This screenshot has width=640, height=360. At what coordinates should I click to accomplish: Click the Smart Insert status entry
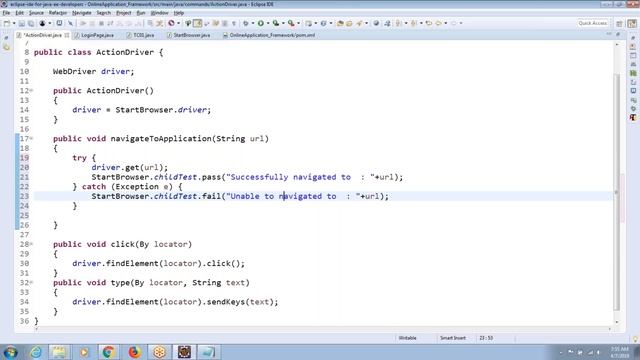[x=453, y=338]
